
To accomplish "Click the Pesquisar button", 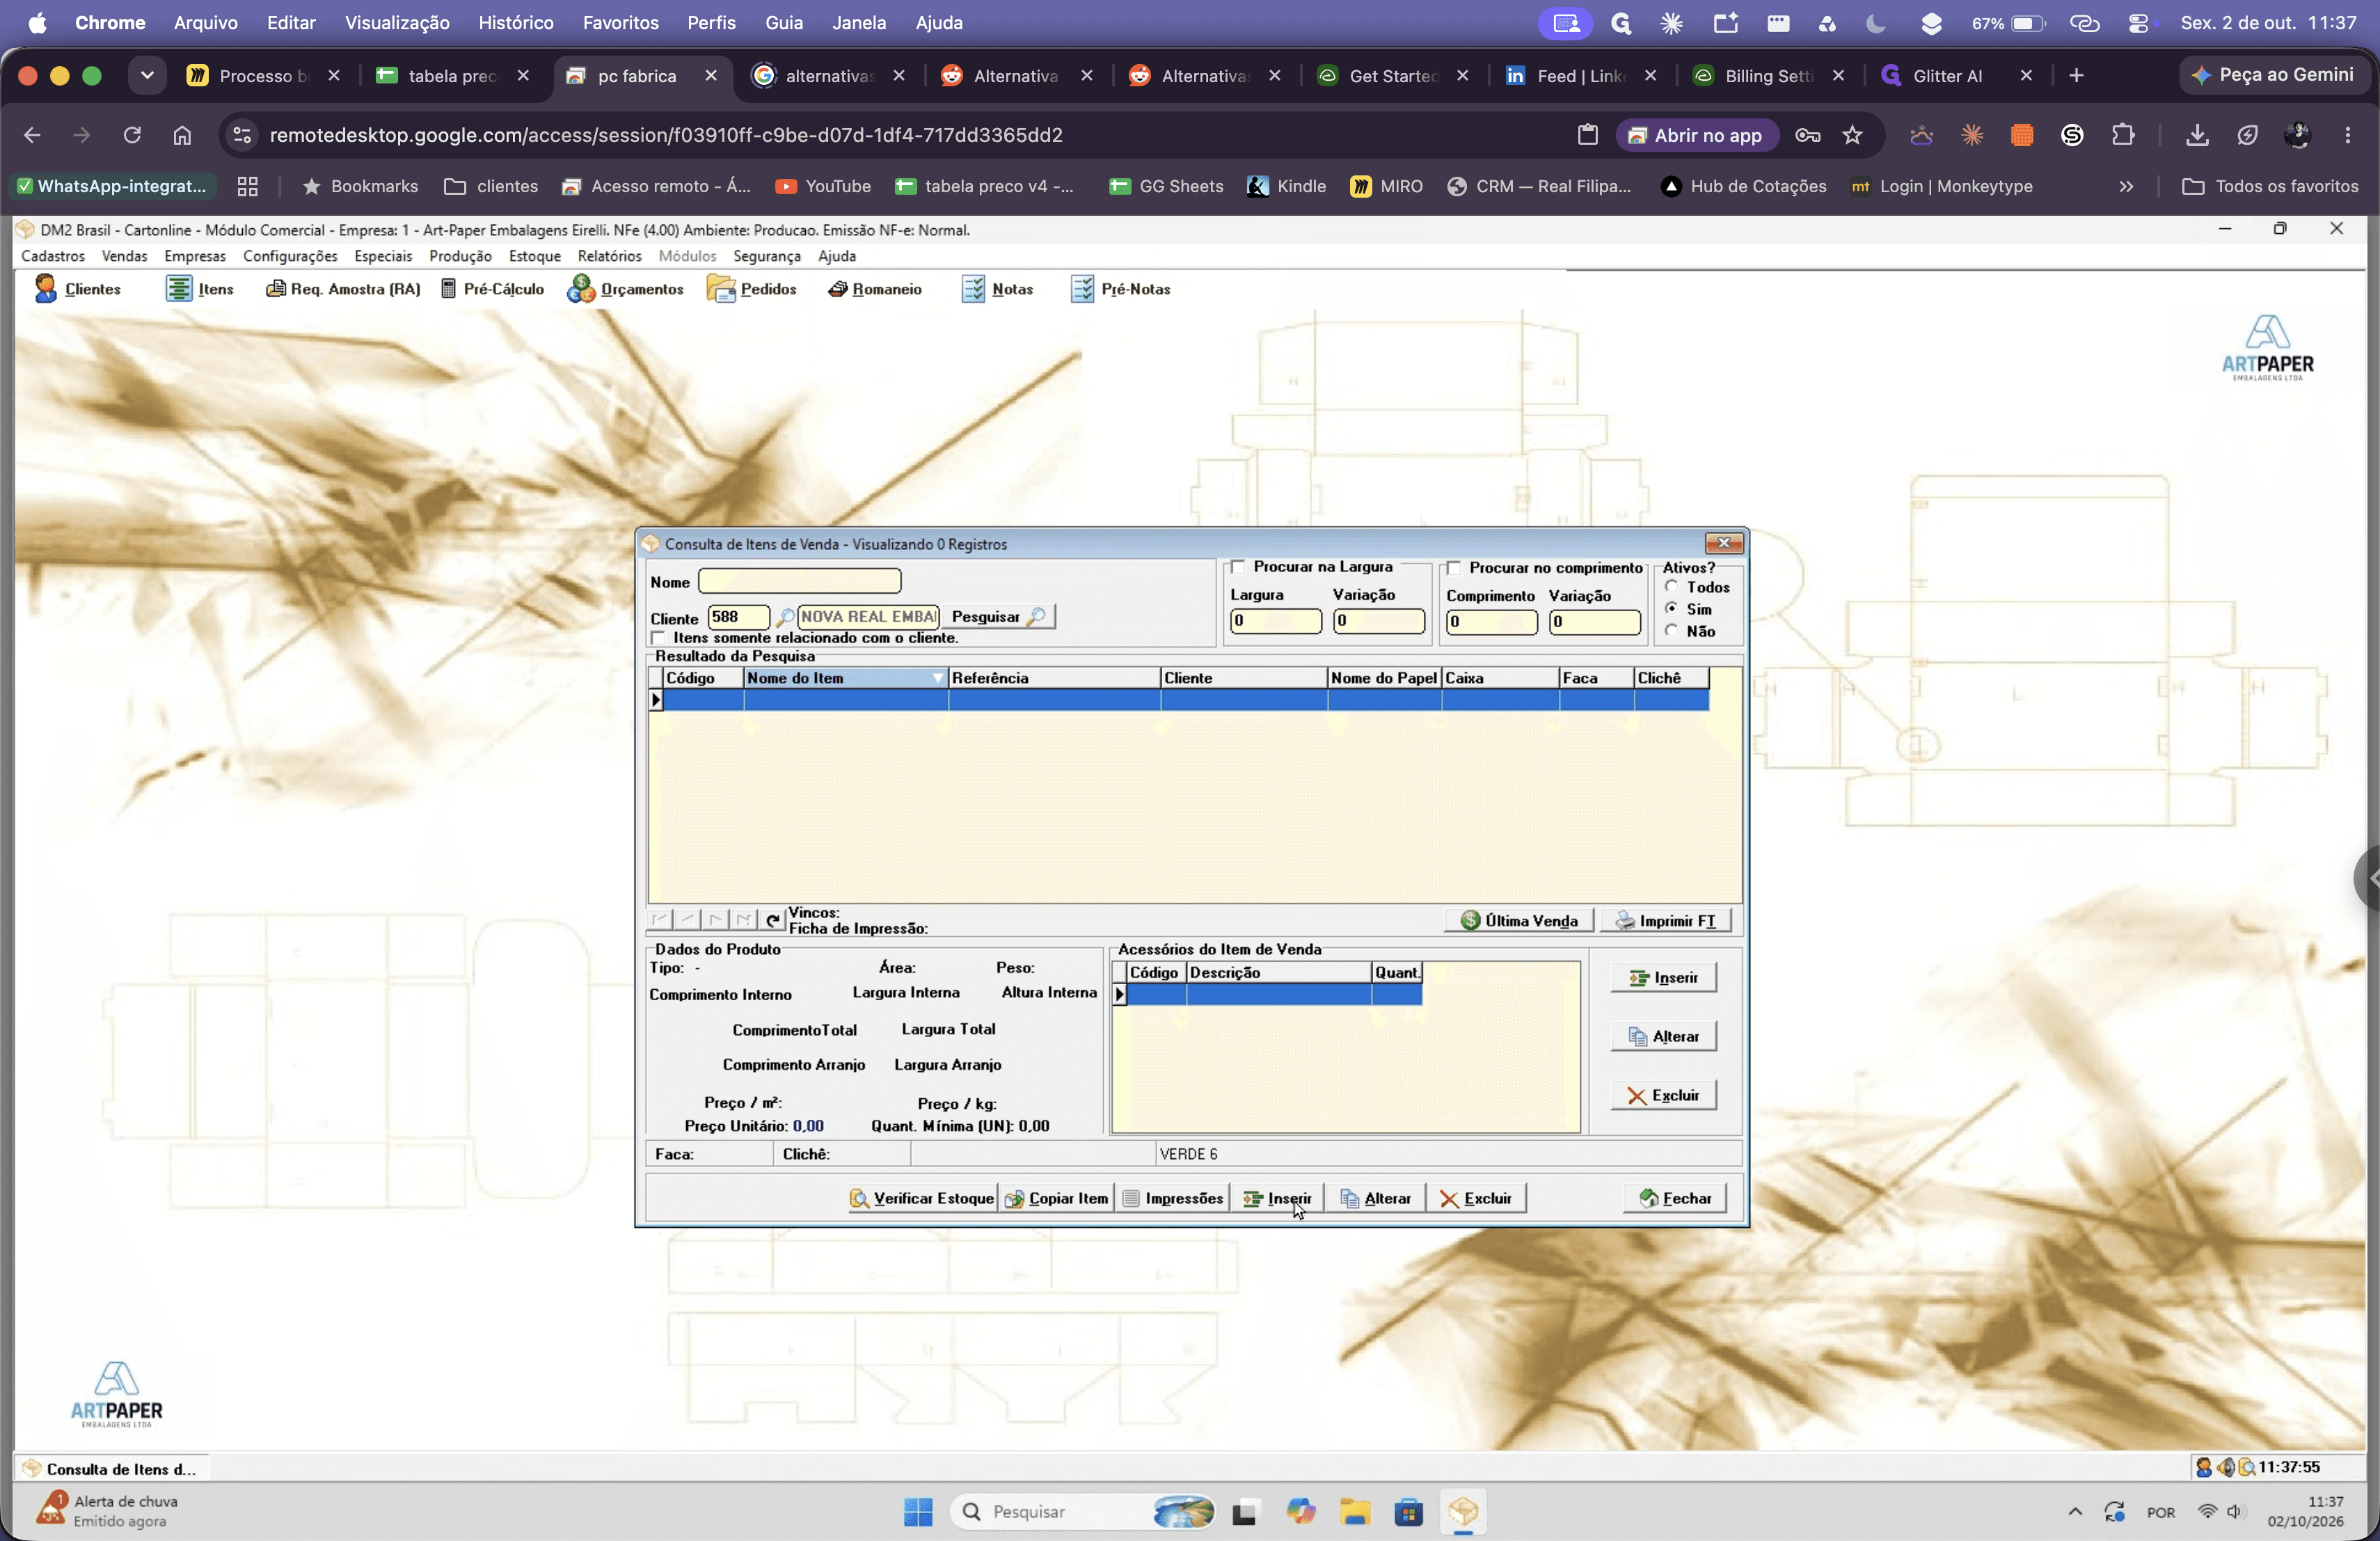I will click(998, 617).
